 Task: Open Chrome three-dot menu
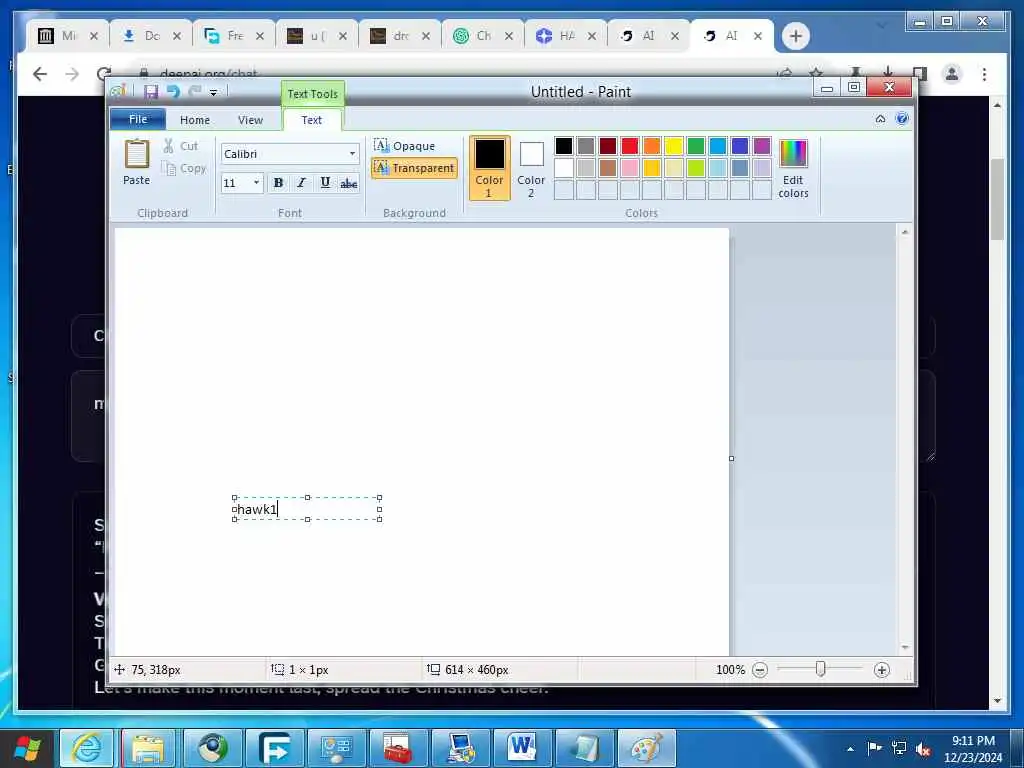pos(984,74)
